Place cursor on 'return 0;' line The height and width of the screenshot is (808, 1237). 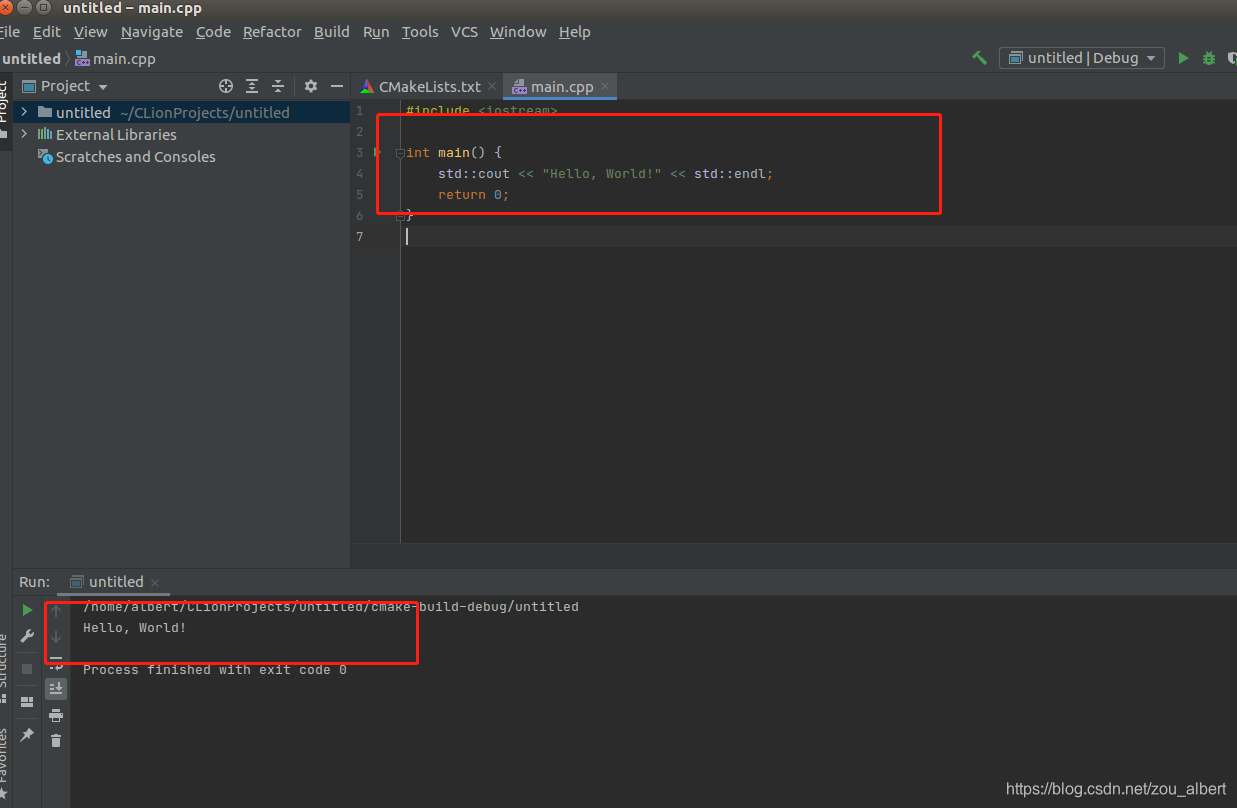(473, 195)
